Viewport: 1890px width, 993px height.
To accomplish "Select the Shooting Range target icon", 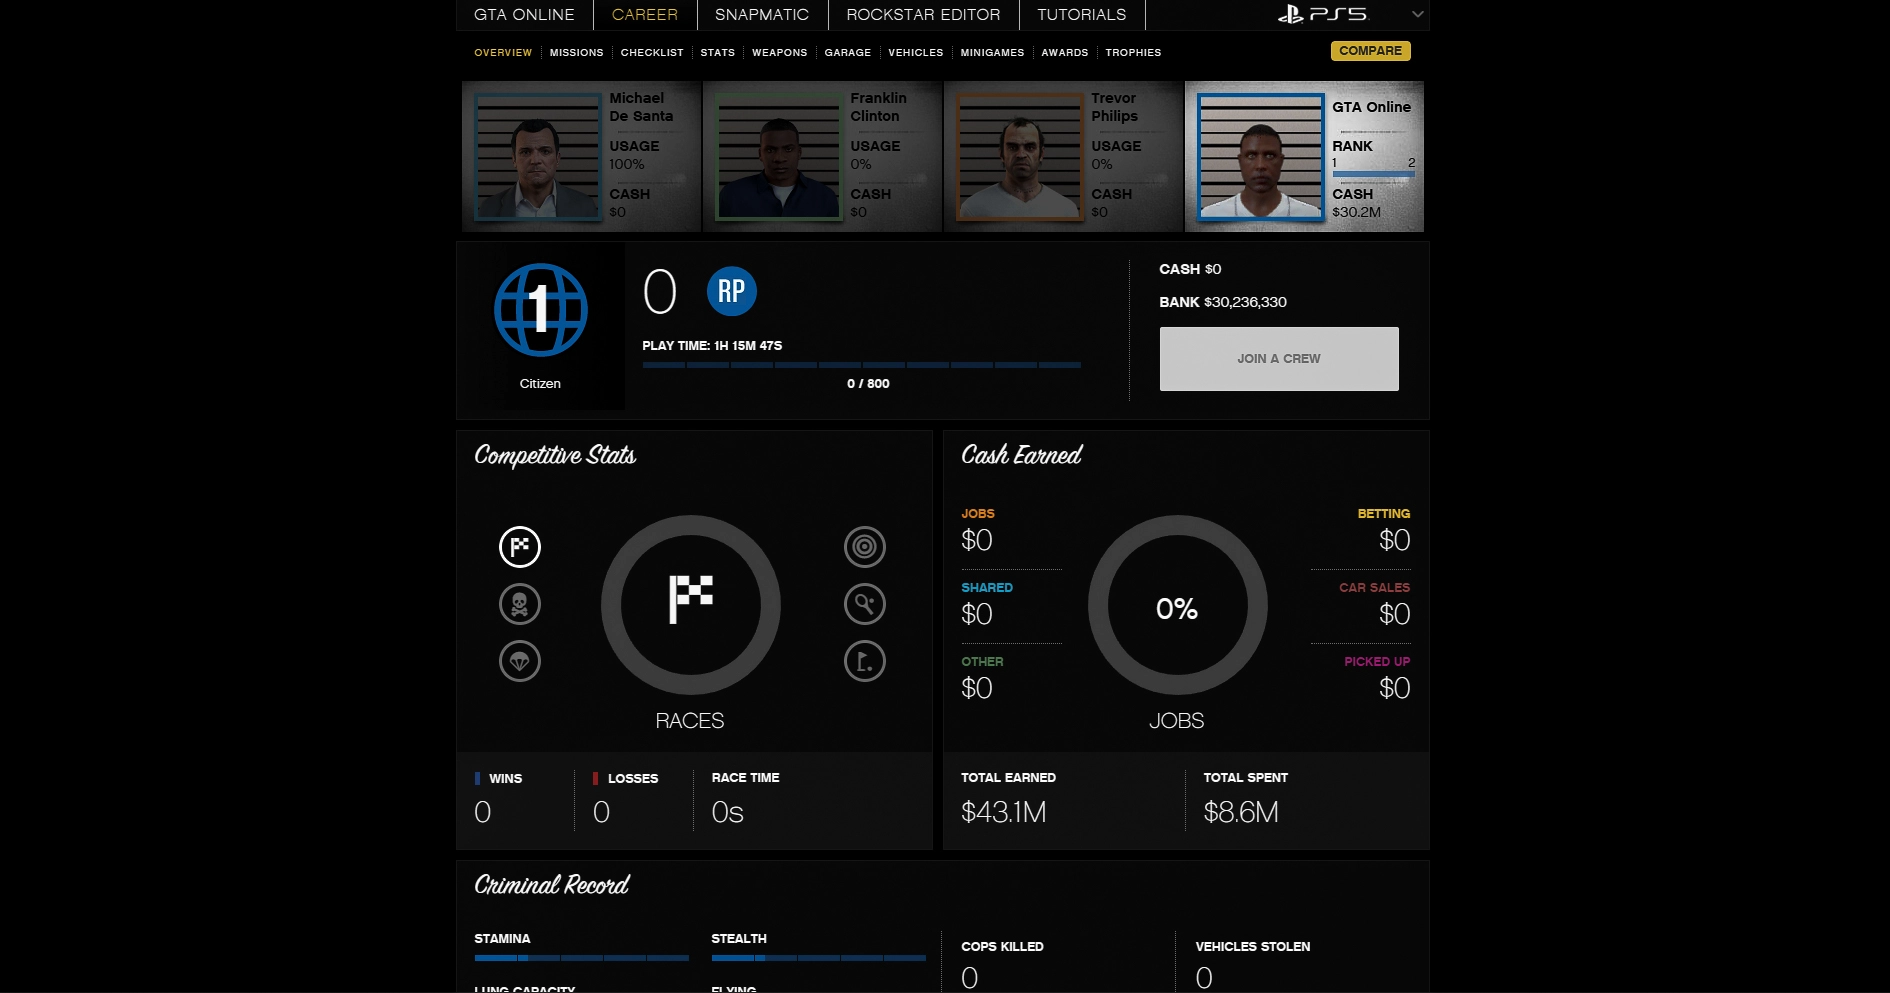I will [865, 547].
